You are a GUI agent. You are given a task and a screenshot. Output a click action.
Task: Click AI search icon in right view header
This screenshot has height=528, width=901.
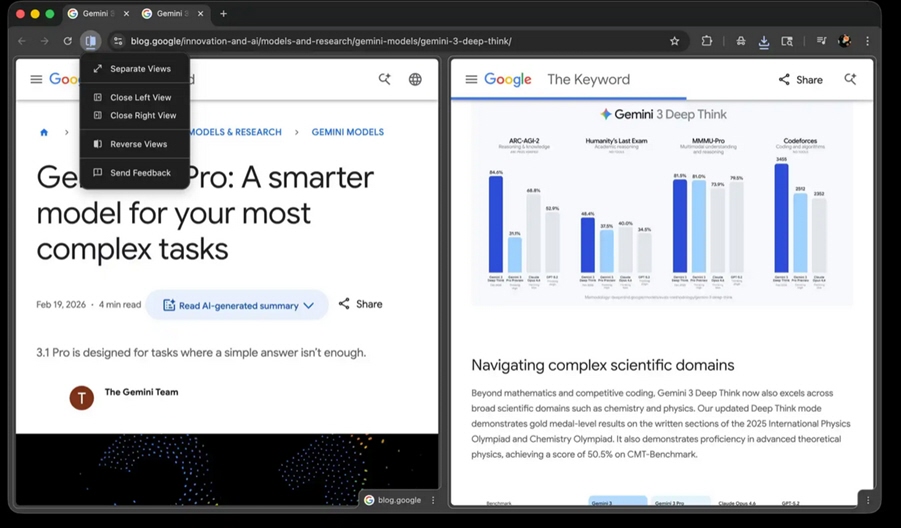(x=850, y=79)
